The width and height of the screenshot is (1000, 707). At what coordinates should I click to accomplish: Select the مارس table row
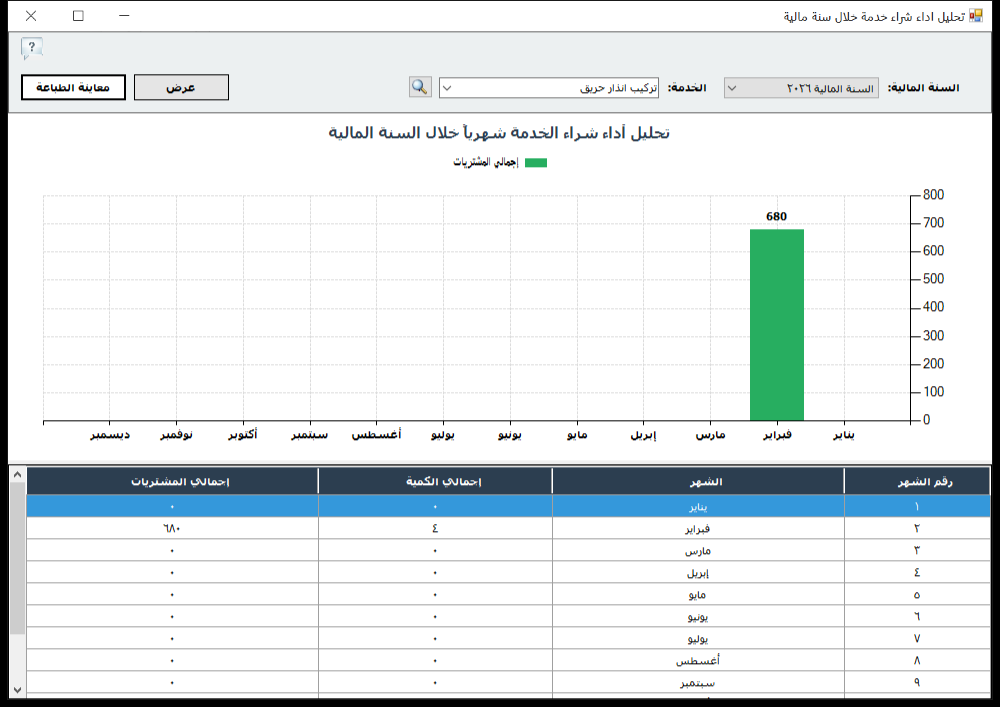pos(508,550)
